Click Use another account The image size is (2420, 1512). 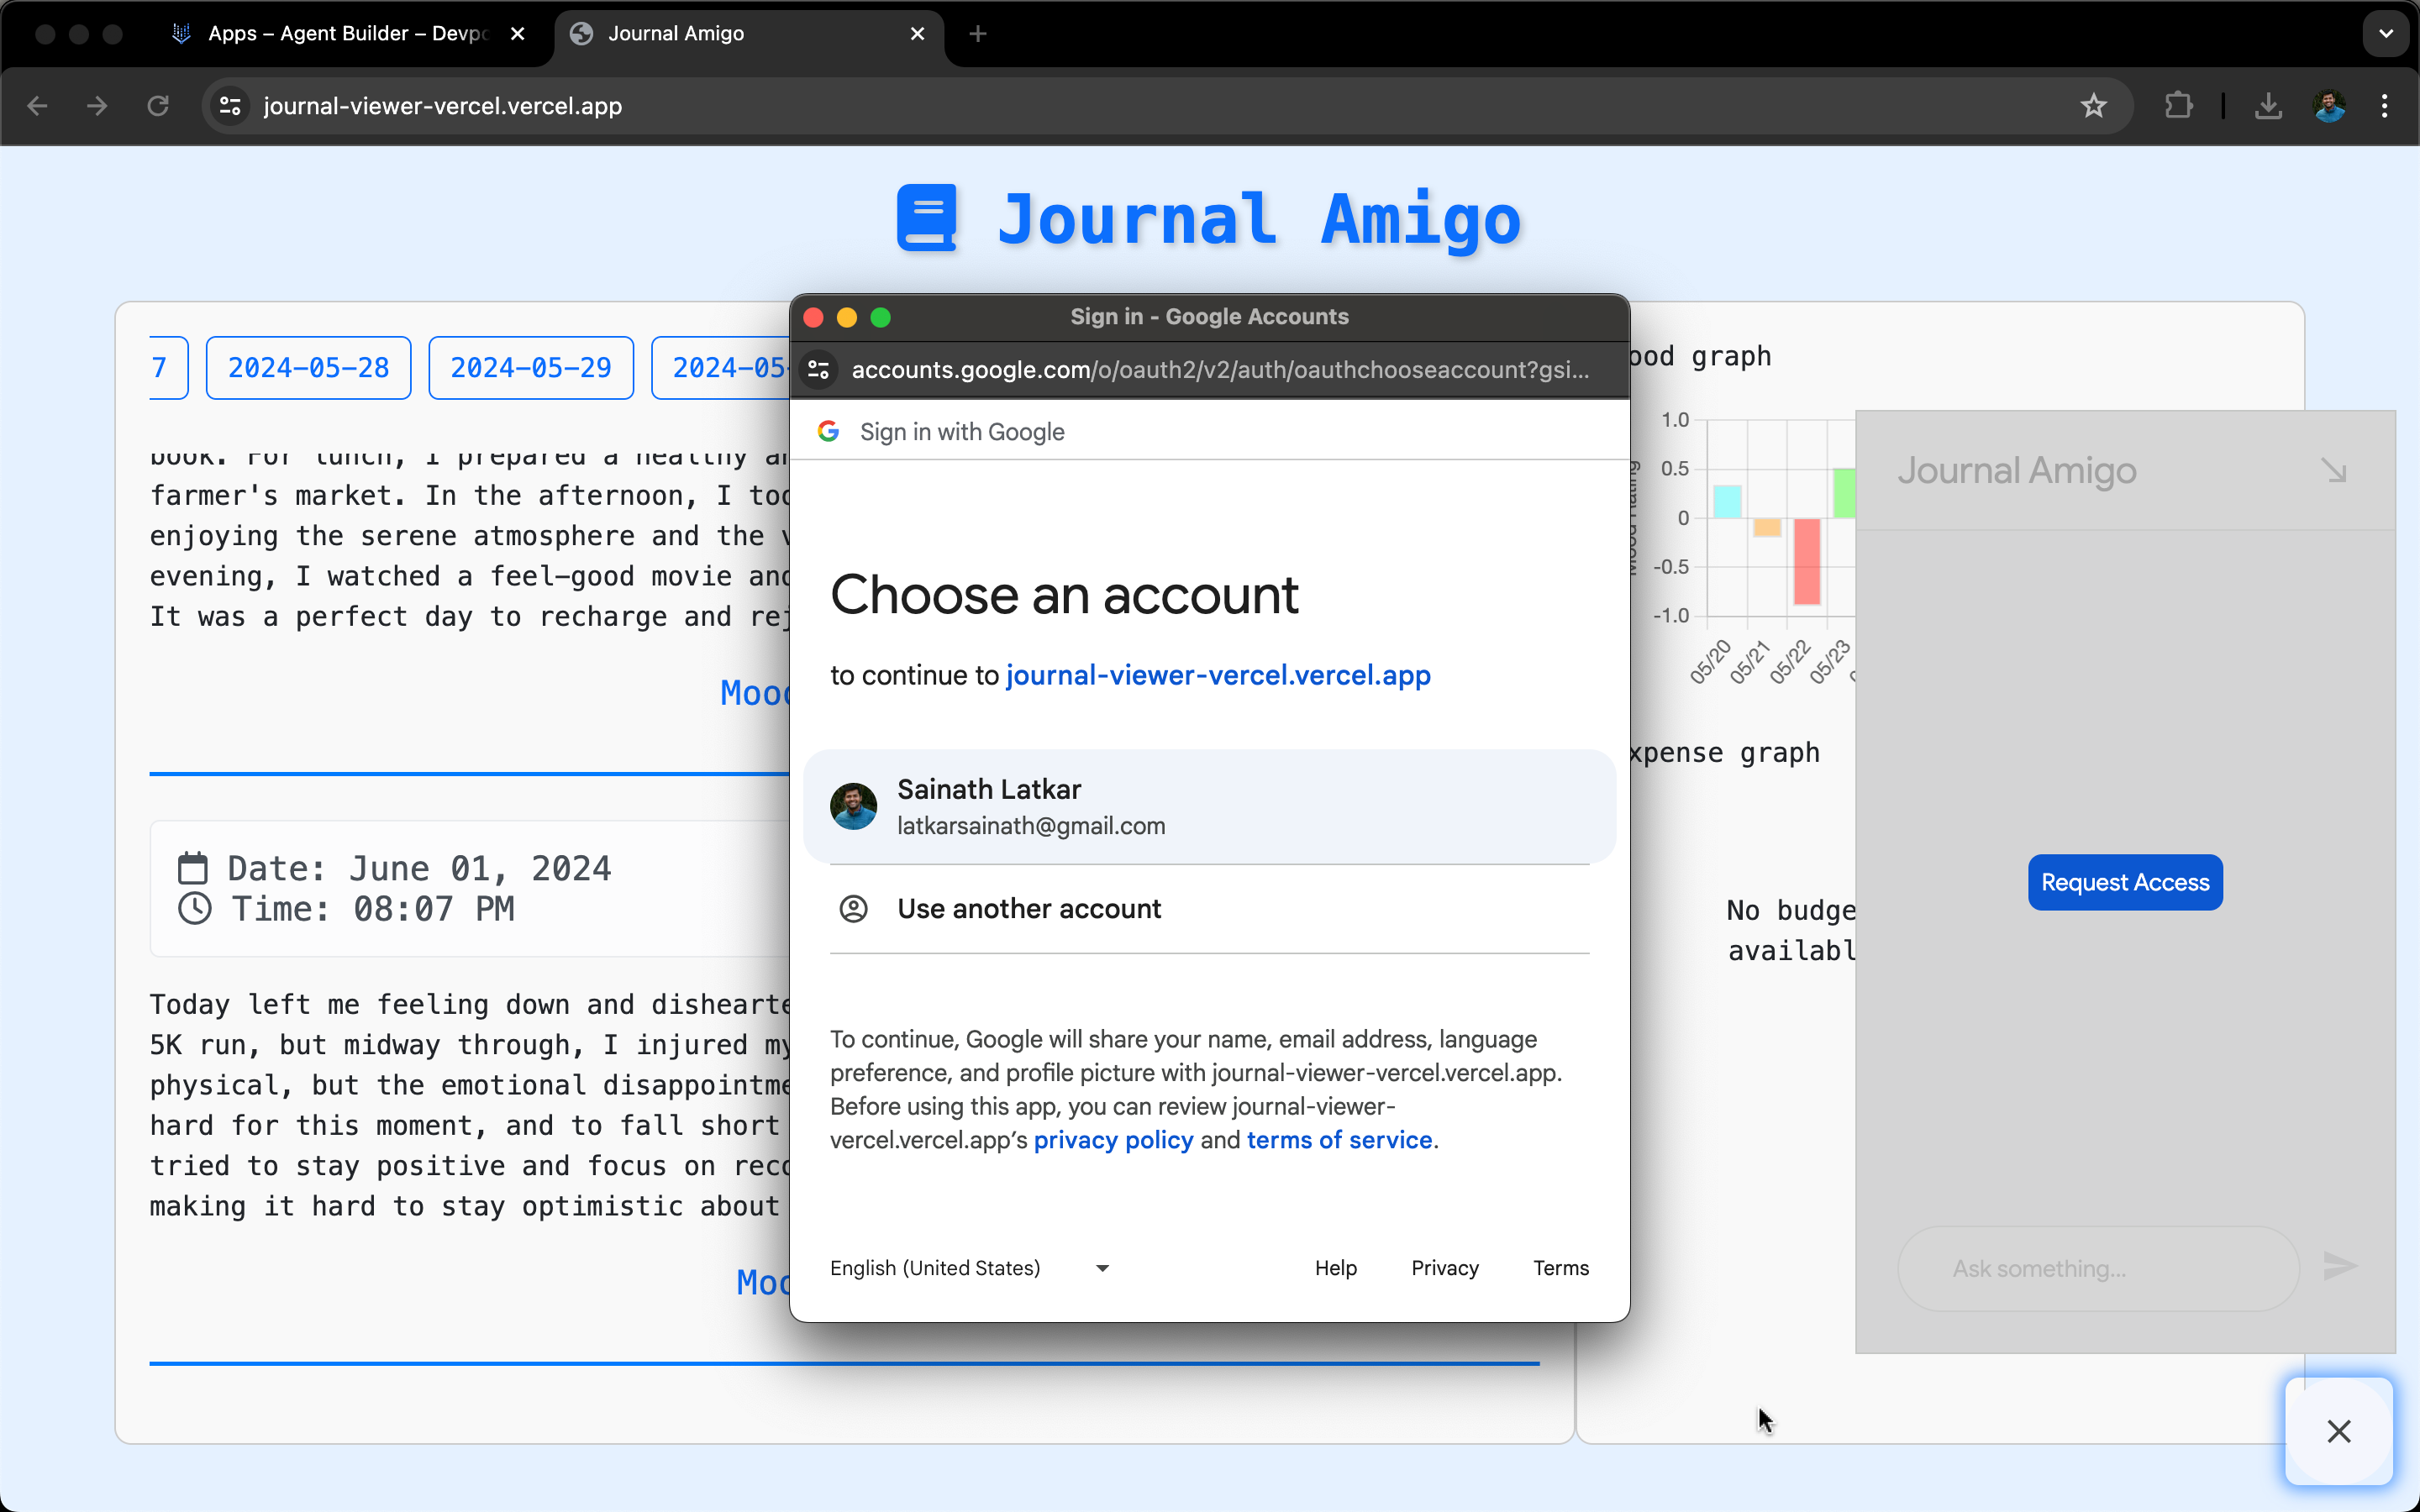(x=1028, y=909)
